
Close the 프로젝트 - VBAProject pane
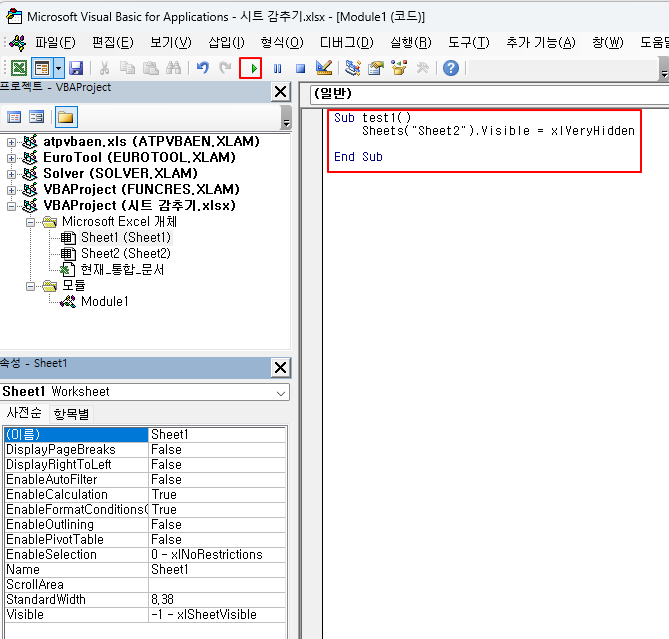(x=280, y=92)
